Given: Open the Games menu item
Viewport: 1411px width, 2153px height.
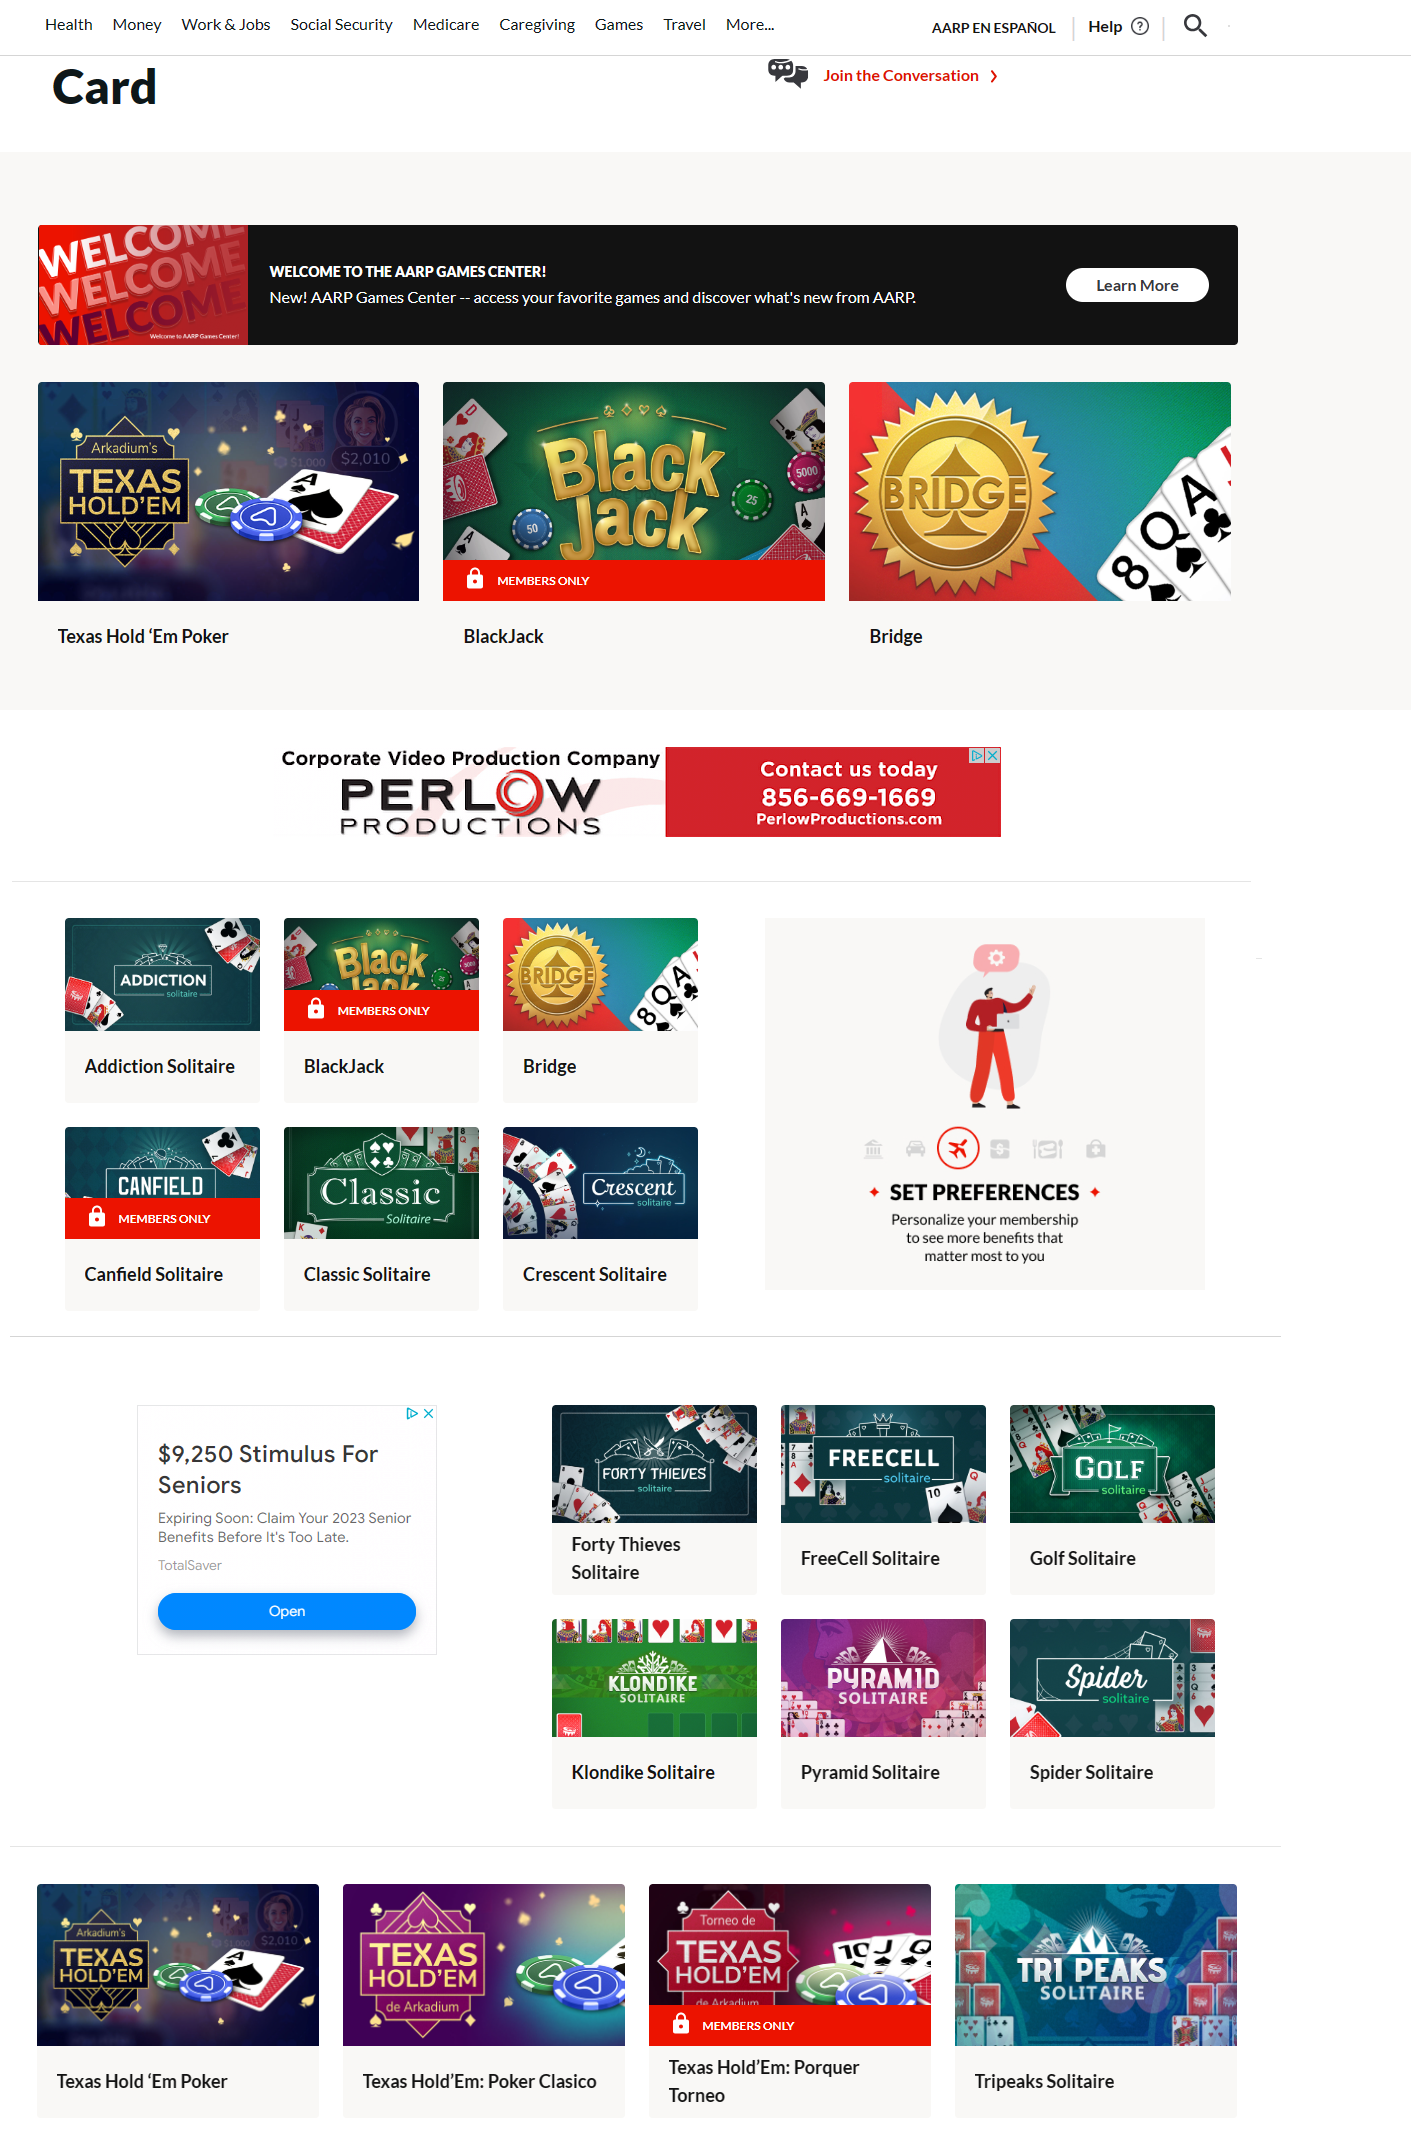Looking at the screenshot, I should click(619, 25).
